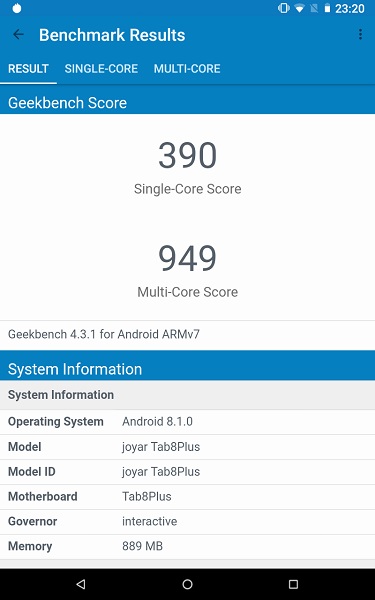Tap the multi-core score 949
Image resolution: width=375 pixels, height=600 pixels.
(188, 258)
